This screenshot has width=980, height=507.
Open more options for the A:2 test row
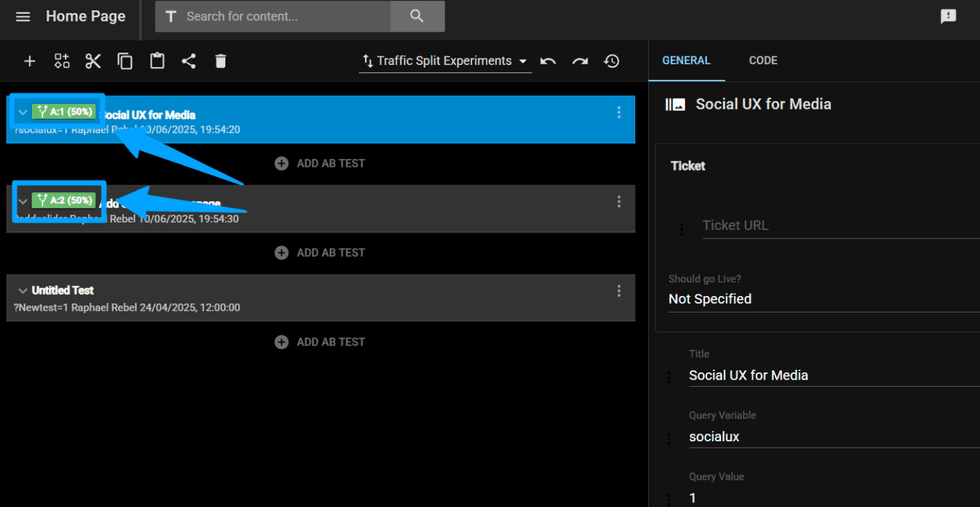[x=619, y=201]
